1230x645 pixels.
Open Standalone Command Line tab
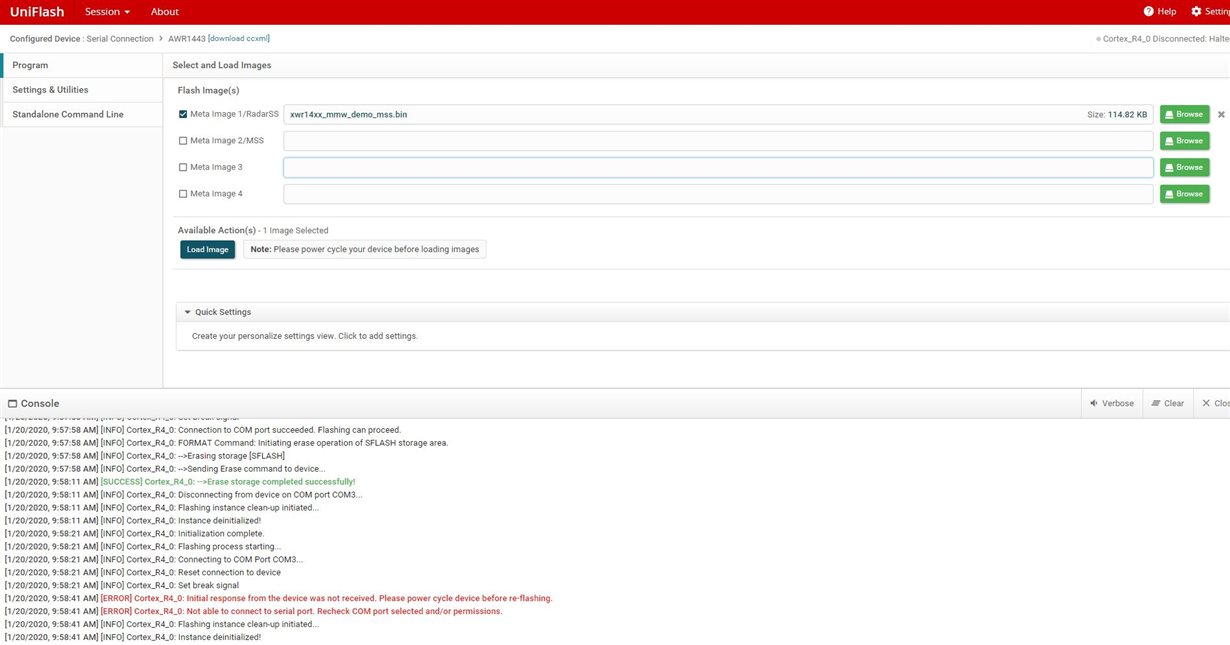81,114
